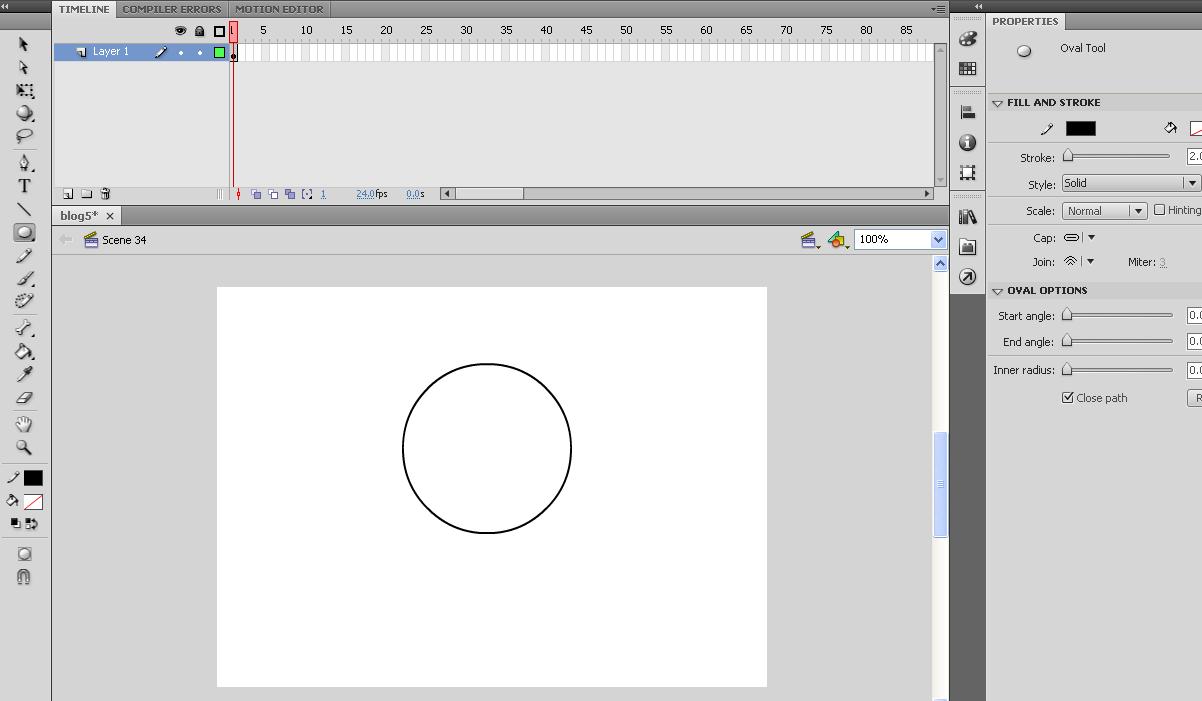Select the Hand tool
Viewport: 1202px width, 701px height.
click(24, 424)
